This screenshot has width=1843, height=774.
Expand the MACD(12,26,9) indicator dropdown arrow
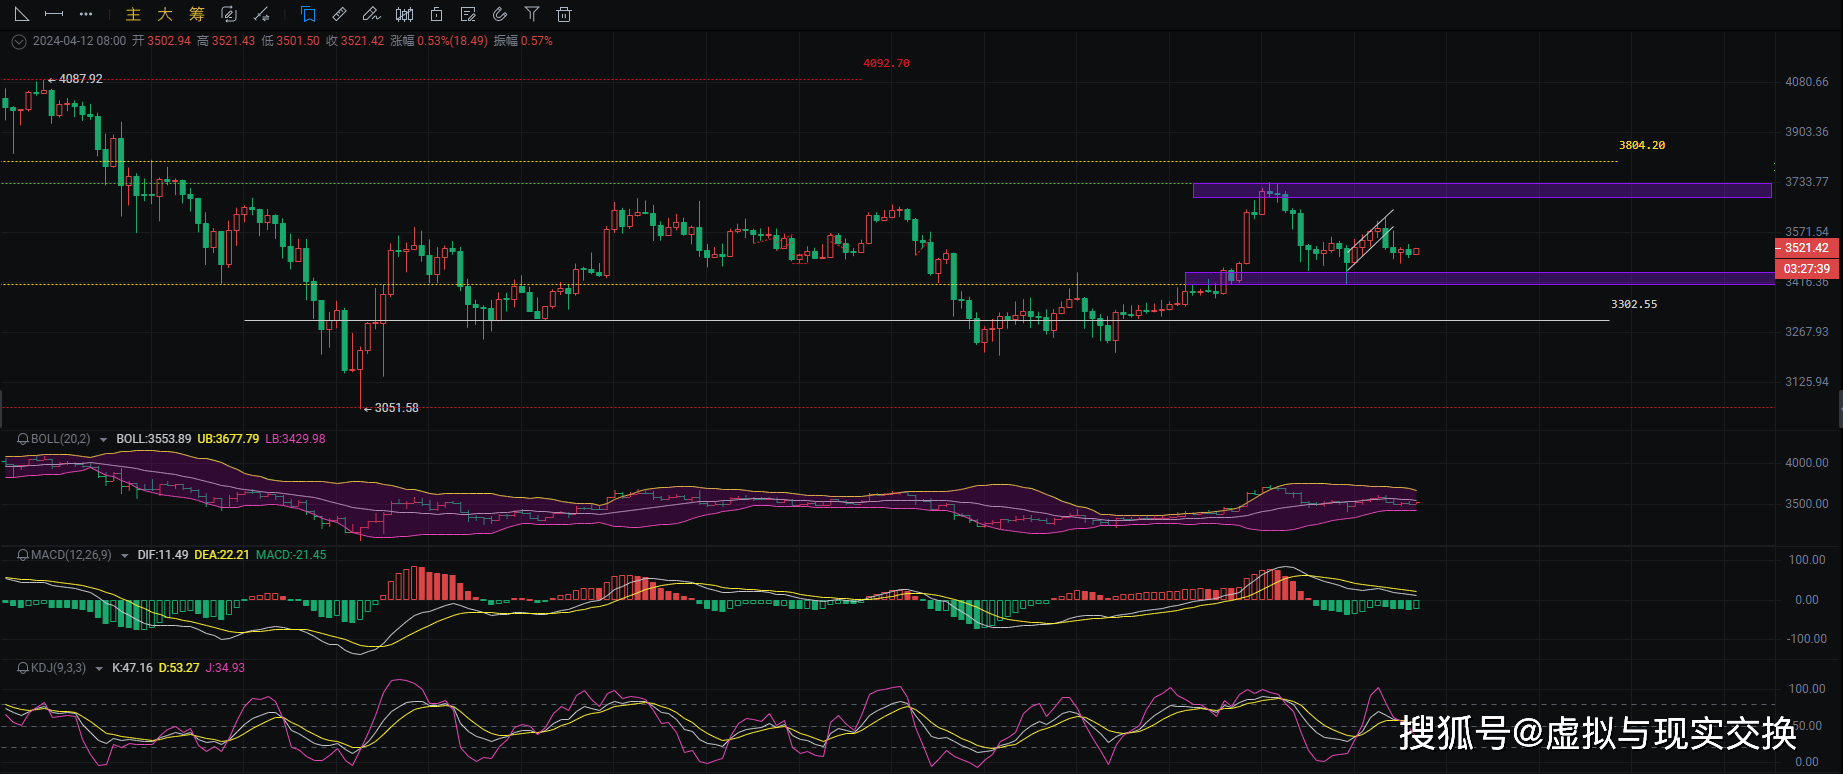click(124, 555)
